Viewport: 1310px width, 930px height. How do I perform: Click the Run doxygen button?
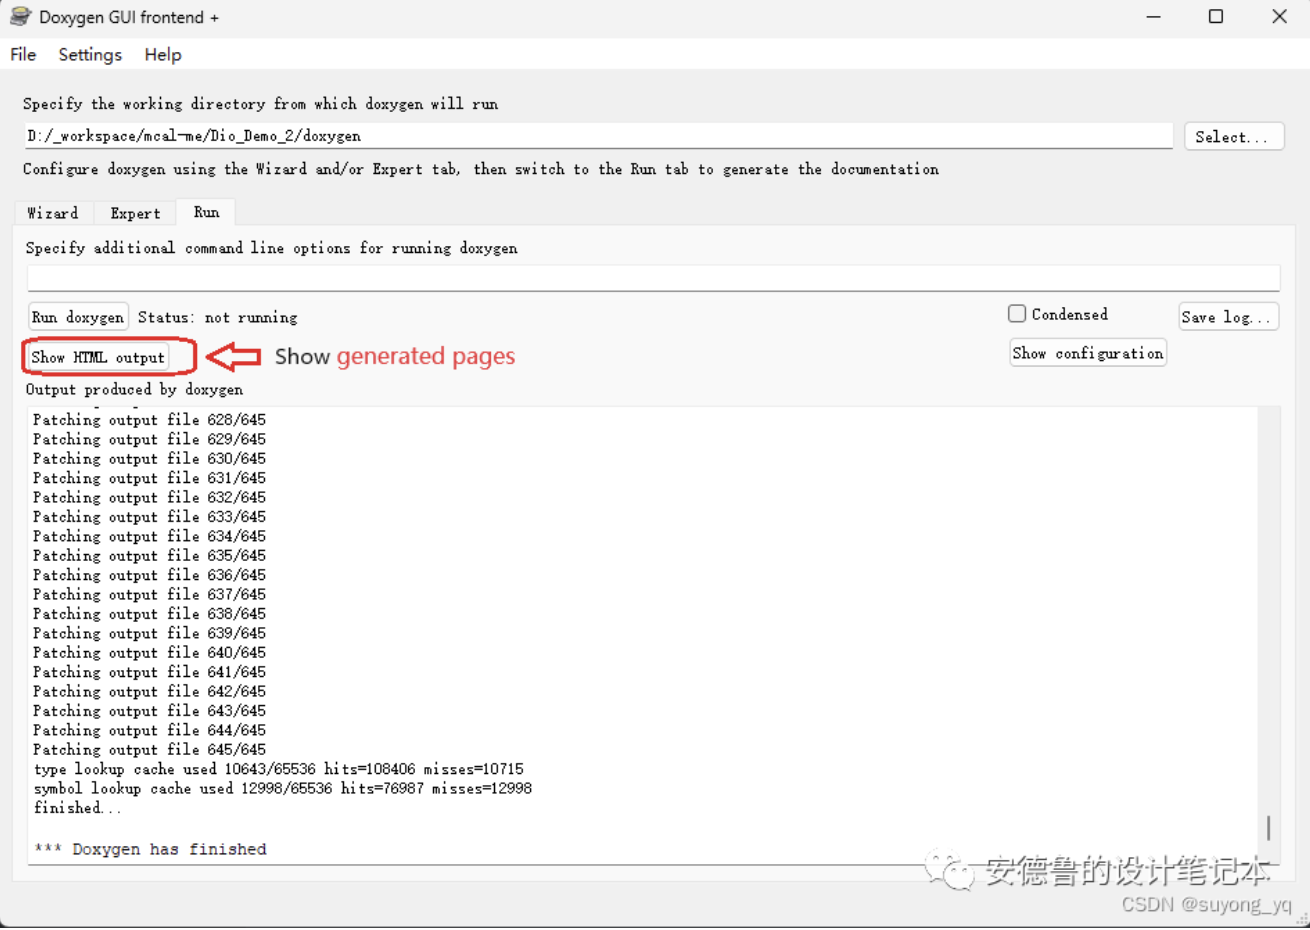78,317
